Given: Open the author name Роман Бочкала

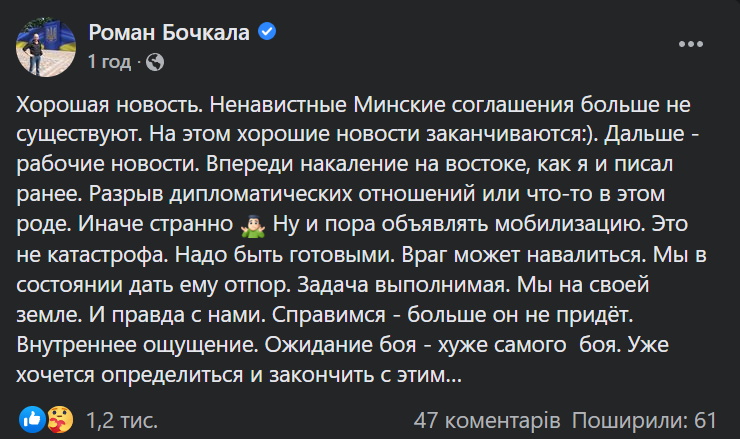Looking at the screenshot, I should (168, 33).
